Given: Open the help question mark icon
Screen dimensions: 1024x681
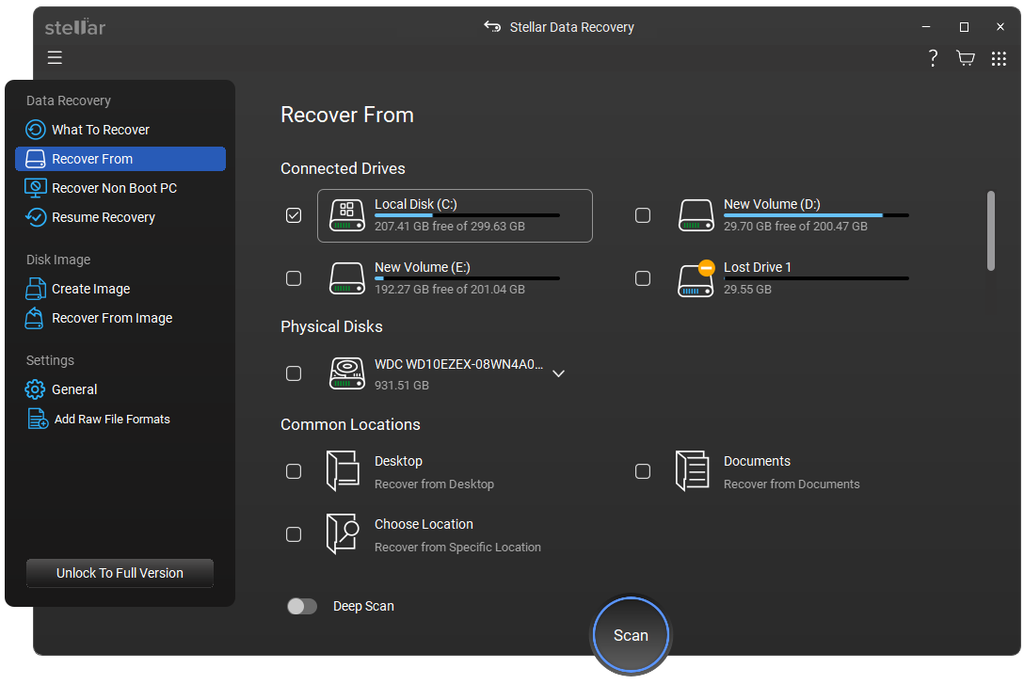Looking at the screenshot, I should click(933, 58).
